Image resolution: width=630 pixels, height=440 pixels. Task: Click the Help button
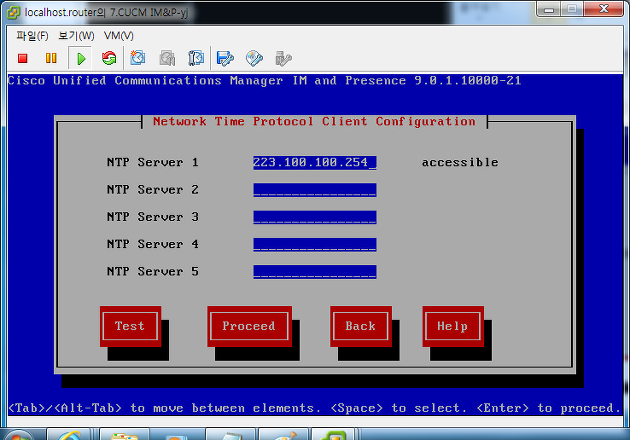(x=453, y=326)
